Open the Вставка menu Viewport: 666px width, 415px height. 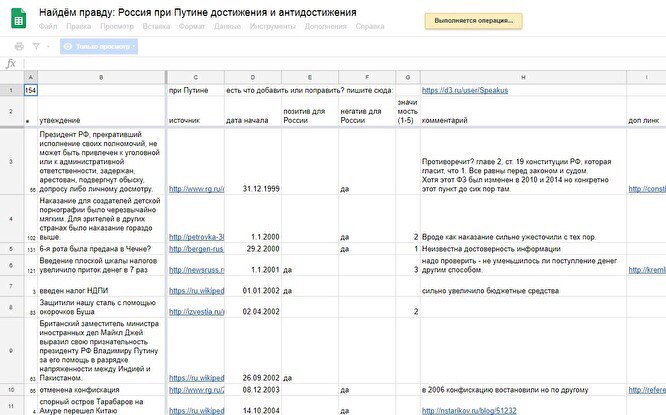pos(156,26)
